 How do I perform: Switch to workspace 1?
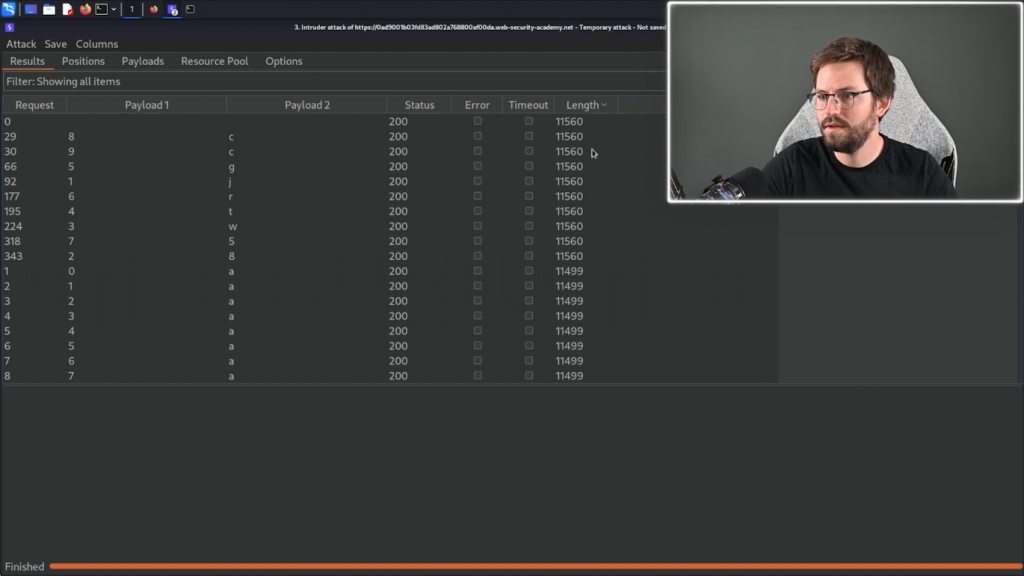[x=132, y=9]
